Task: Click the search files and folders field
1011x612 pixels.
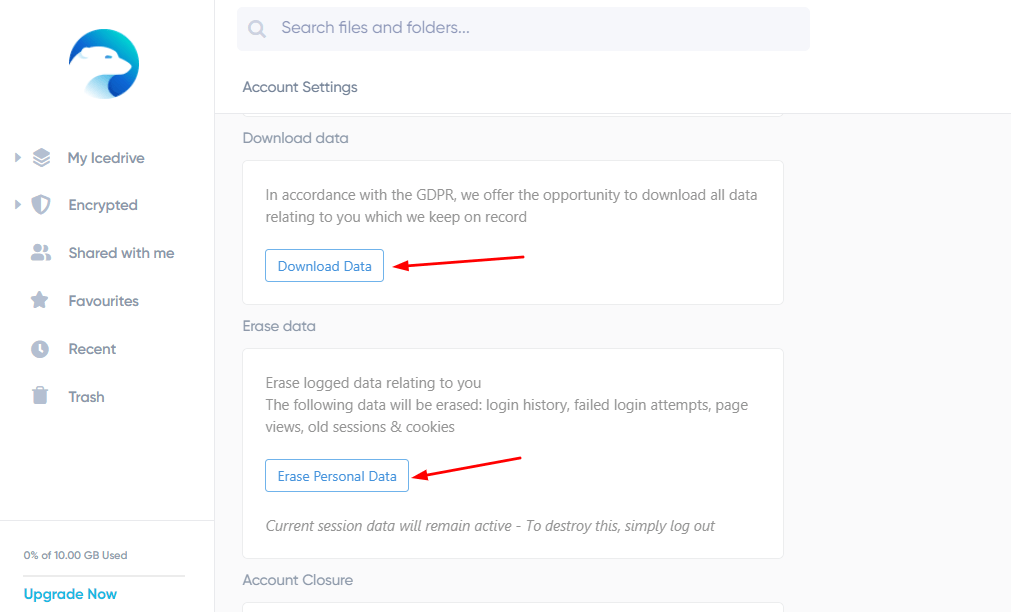Action: tap(522, 28)
